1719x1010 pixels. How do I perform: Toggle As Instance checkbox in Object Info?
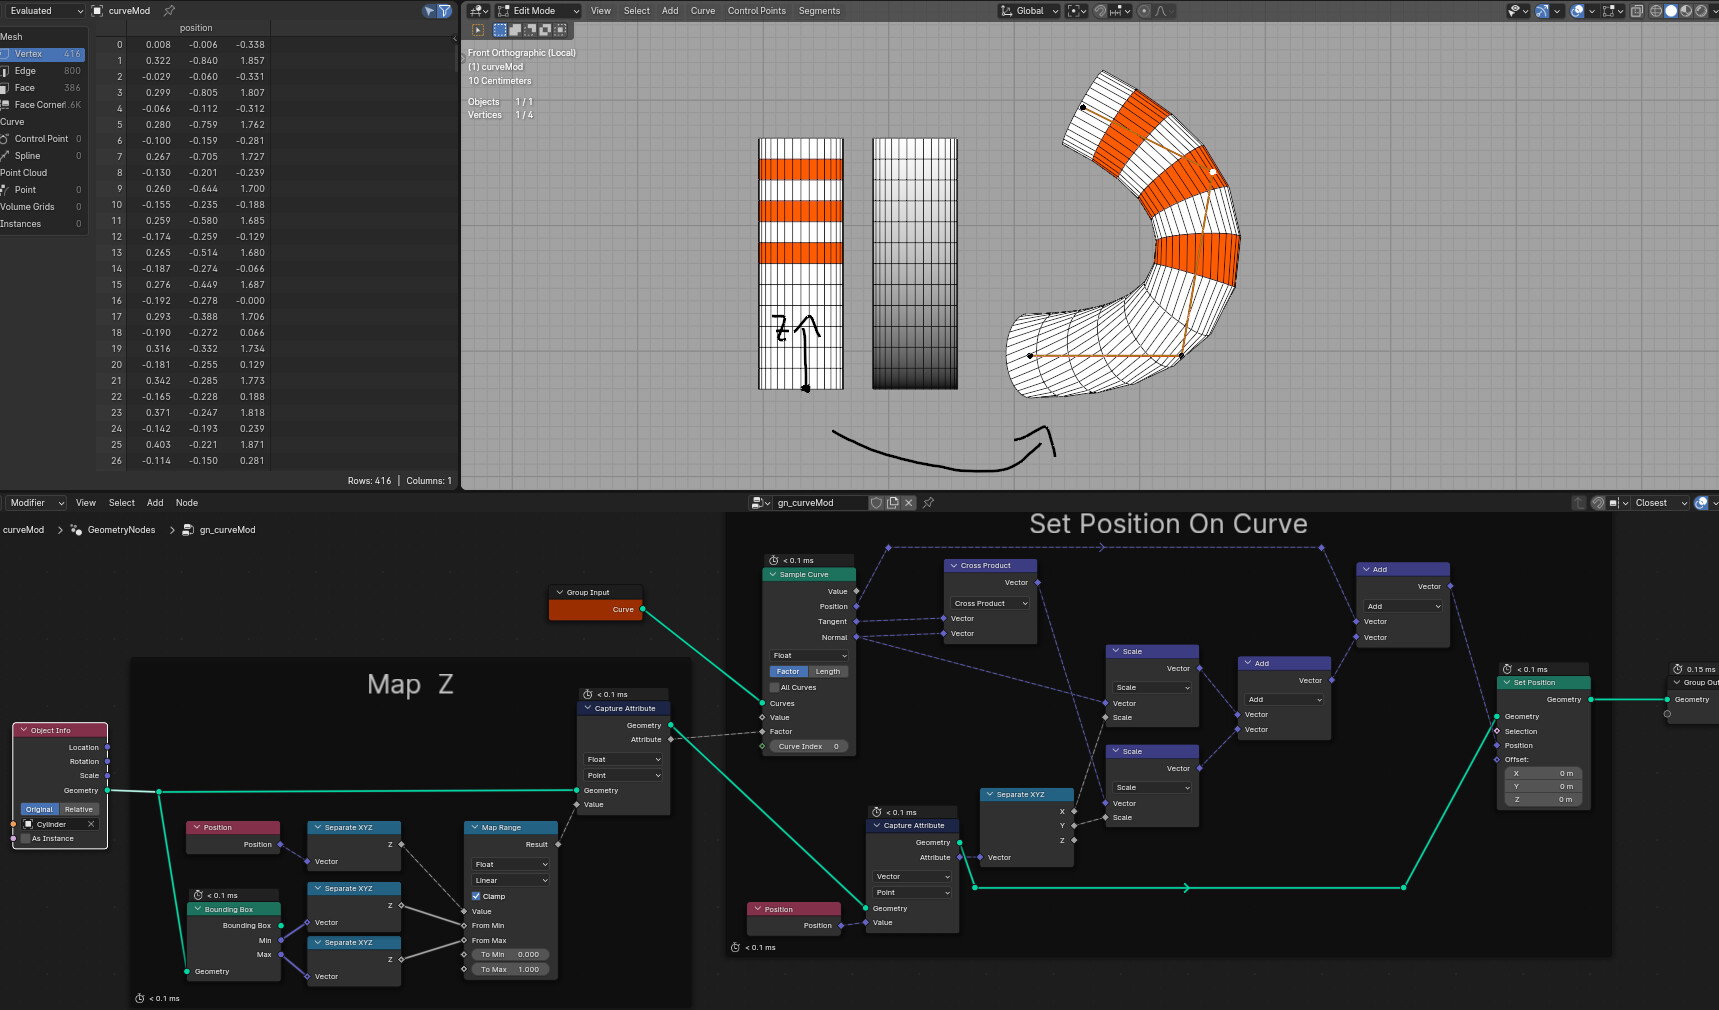(x=26, y=839)
